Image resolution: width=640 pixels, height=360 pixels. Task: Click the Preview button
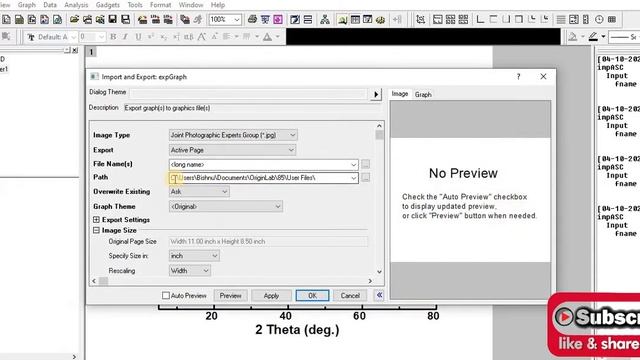[231, 296]
